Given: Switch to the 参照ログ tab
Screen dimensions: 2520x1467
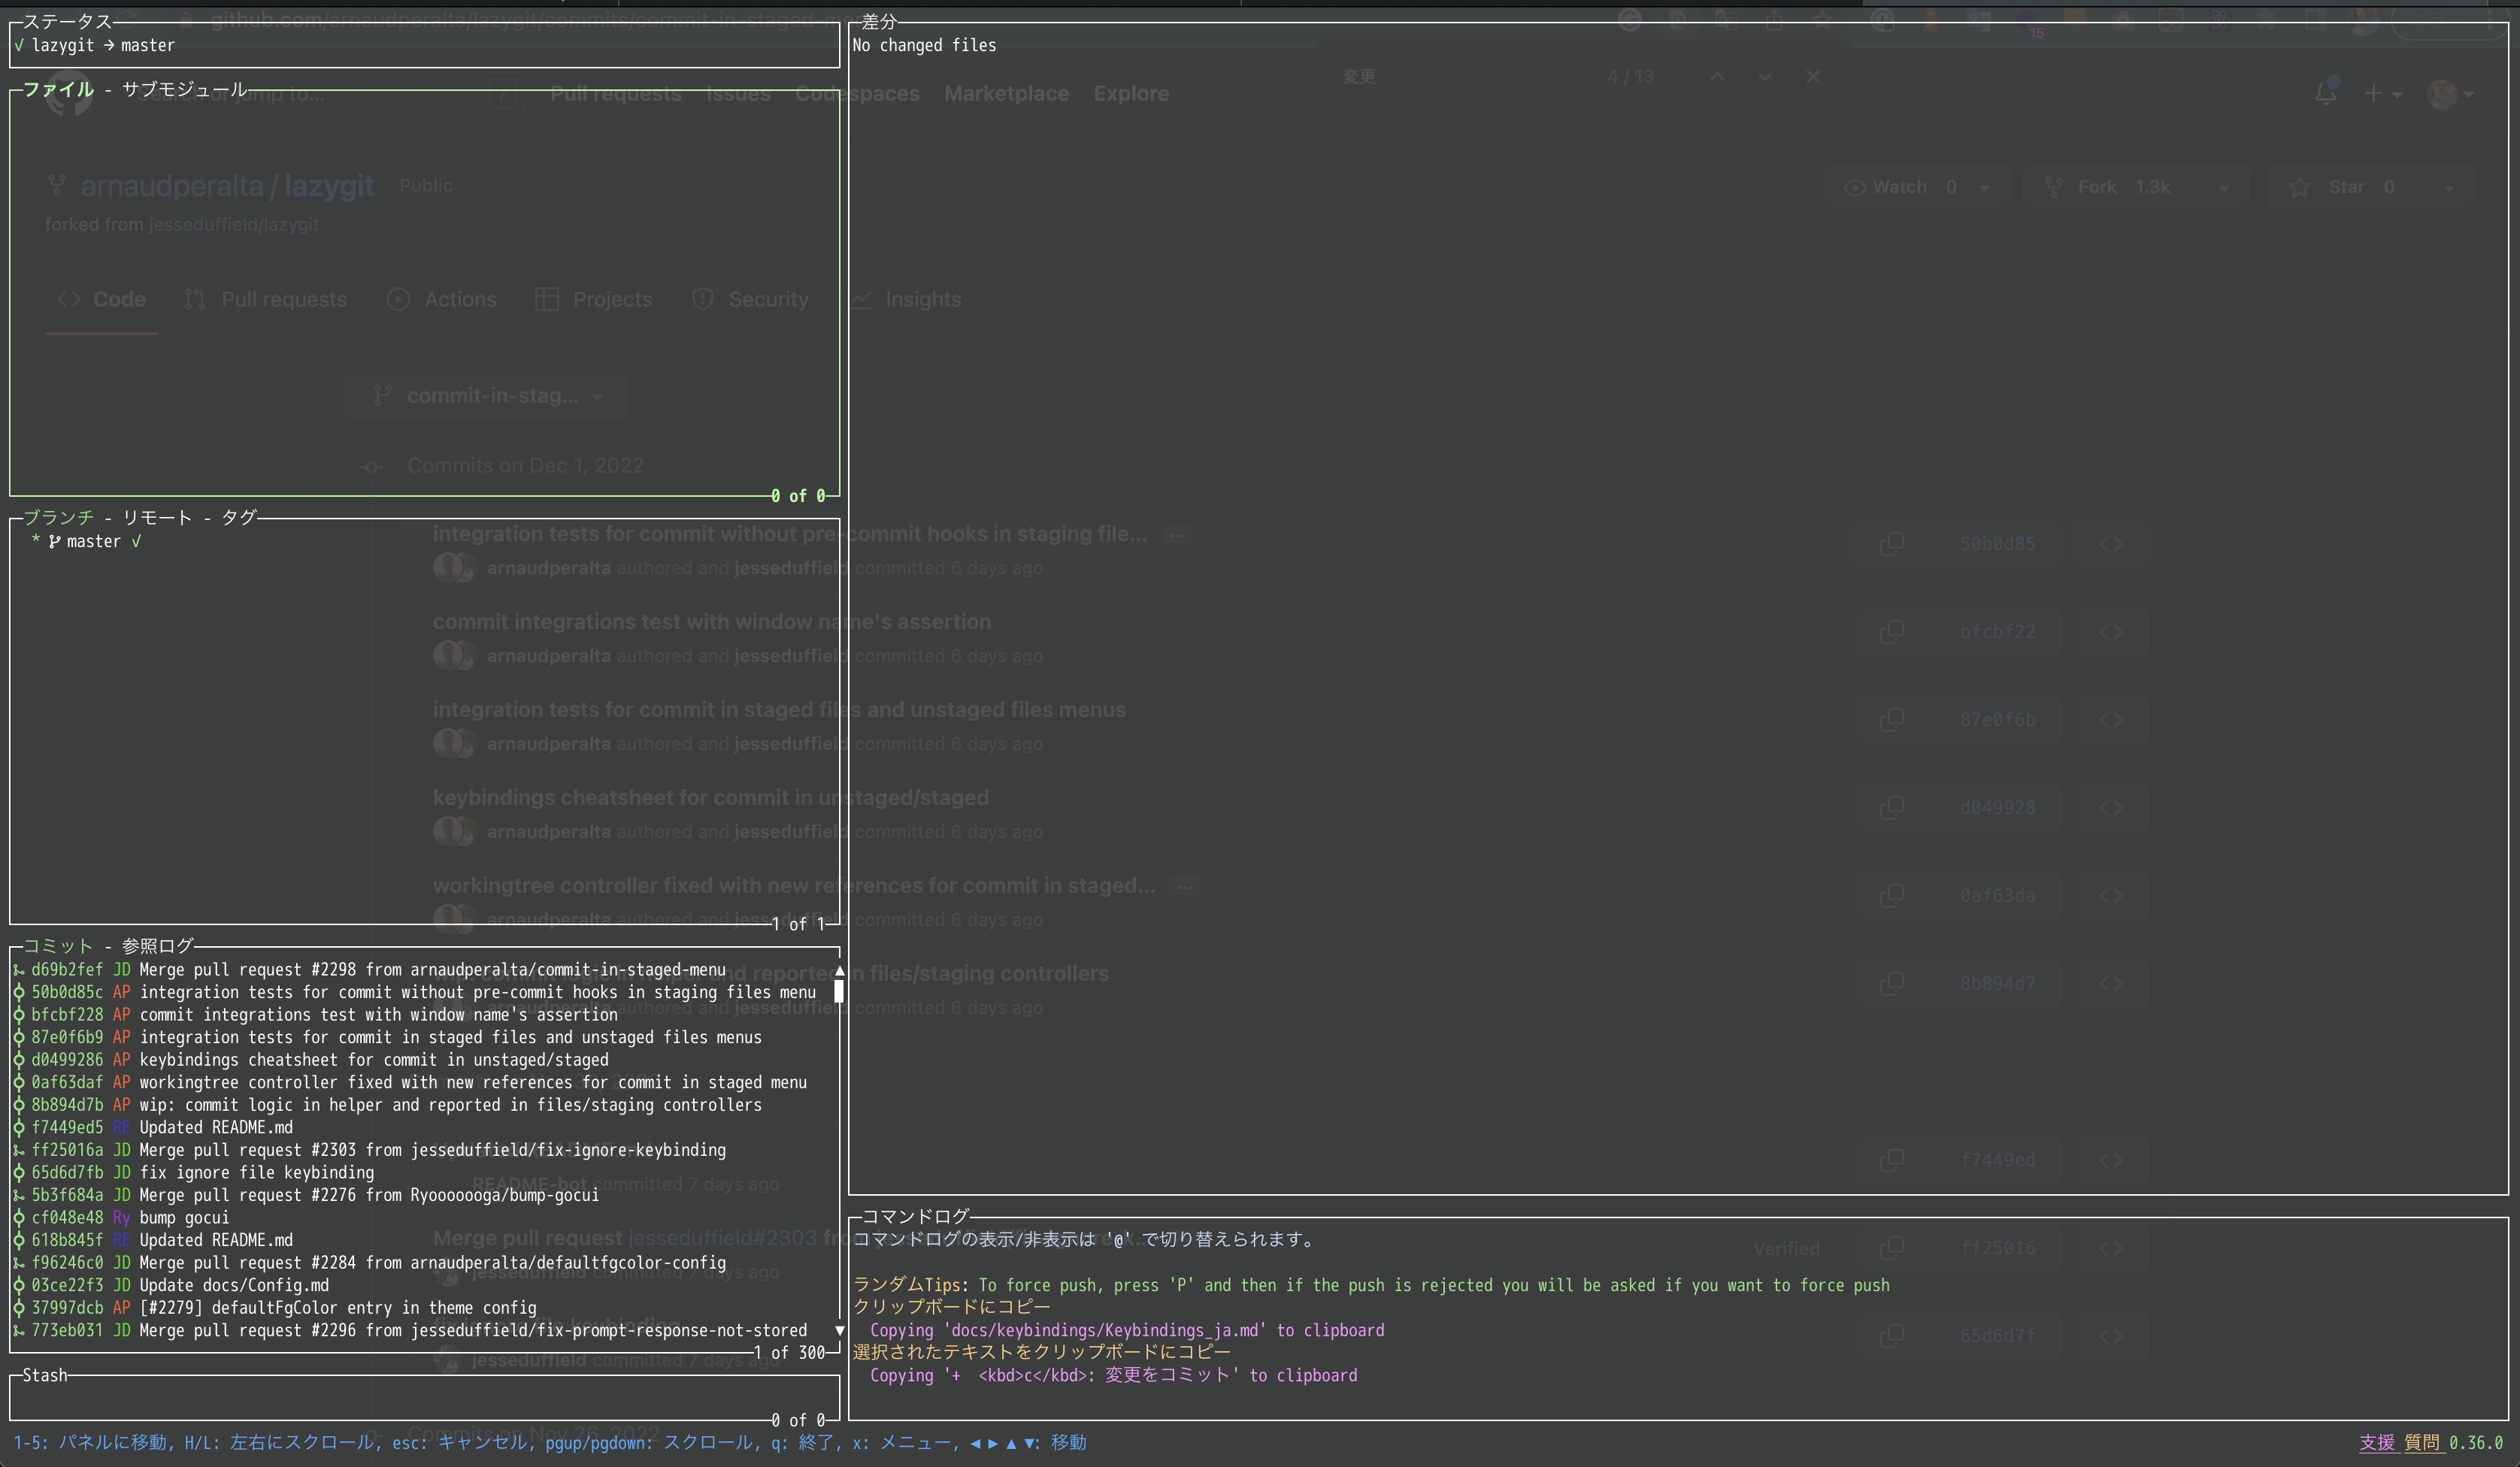Looking at the screenshot, I should [x=157, y=945].
